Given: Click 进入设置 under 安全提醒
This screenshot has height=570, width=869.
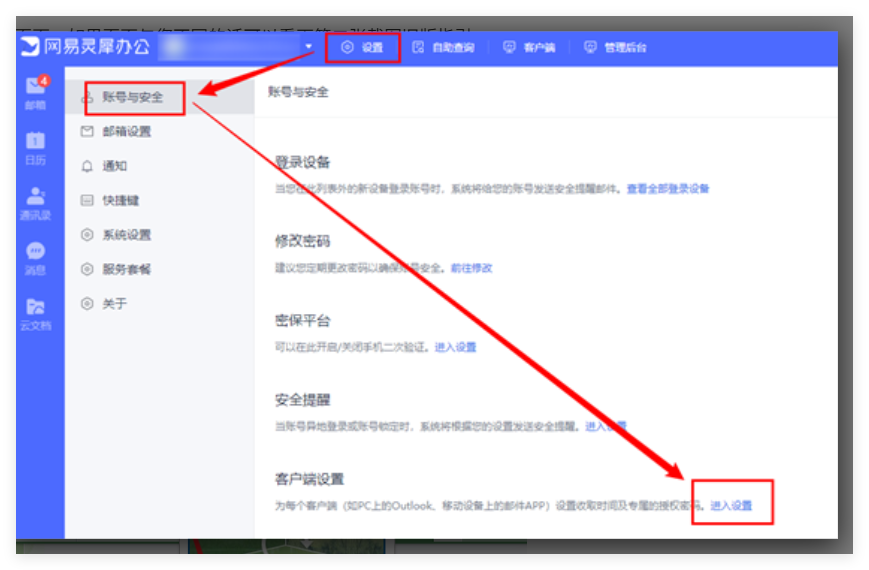Looking at the screenshot, I should [606, 426].
